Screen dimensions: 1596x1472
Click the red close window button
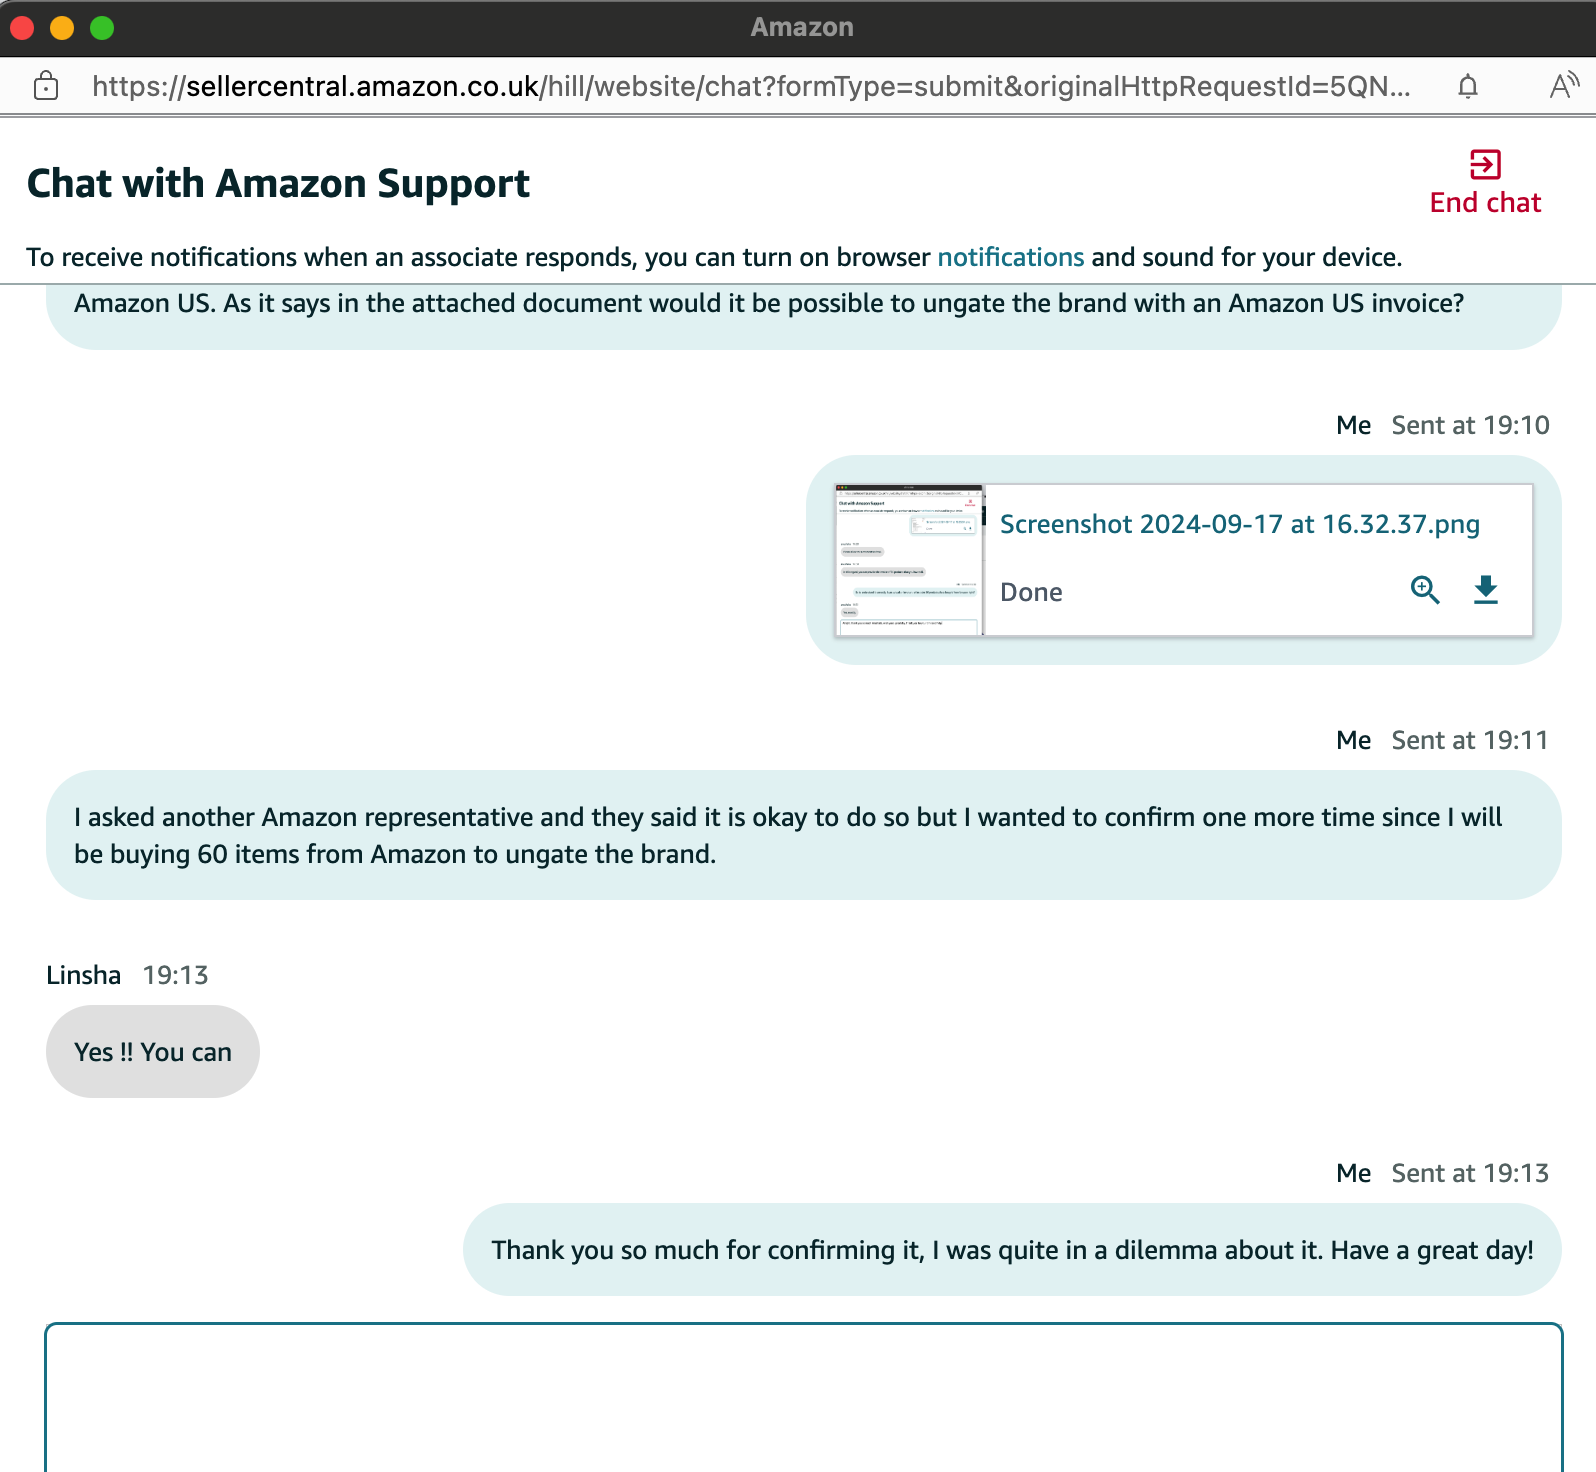(x=22, y=28)
